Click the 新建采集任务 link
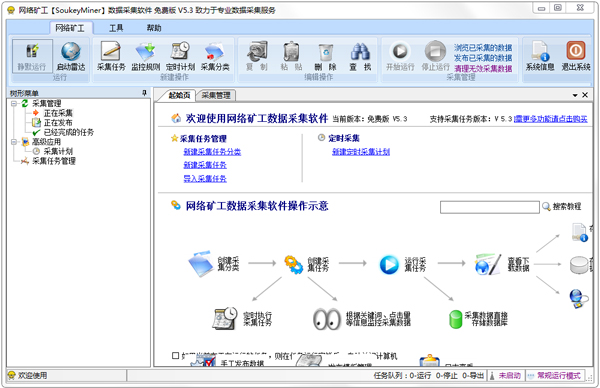The height and width of the screenshot is (388, 600). tap(205, 165)
